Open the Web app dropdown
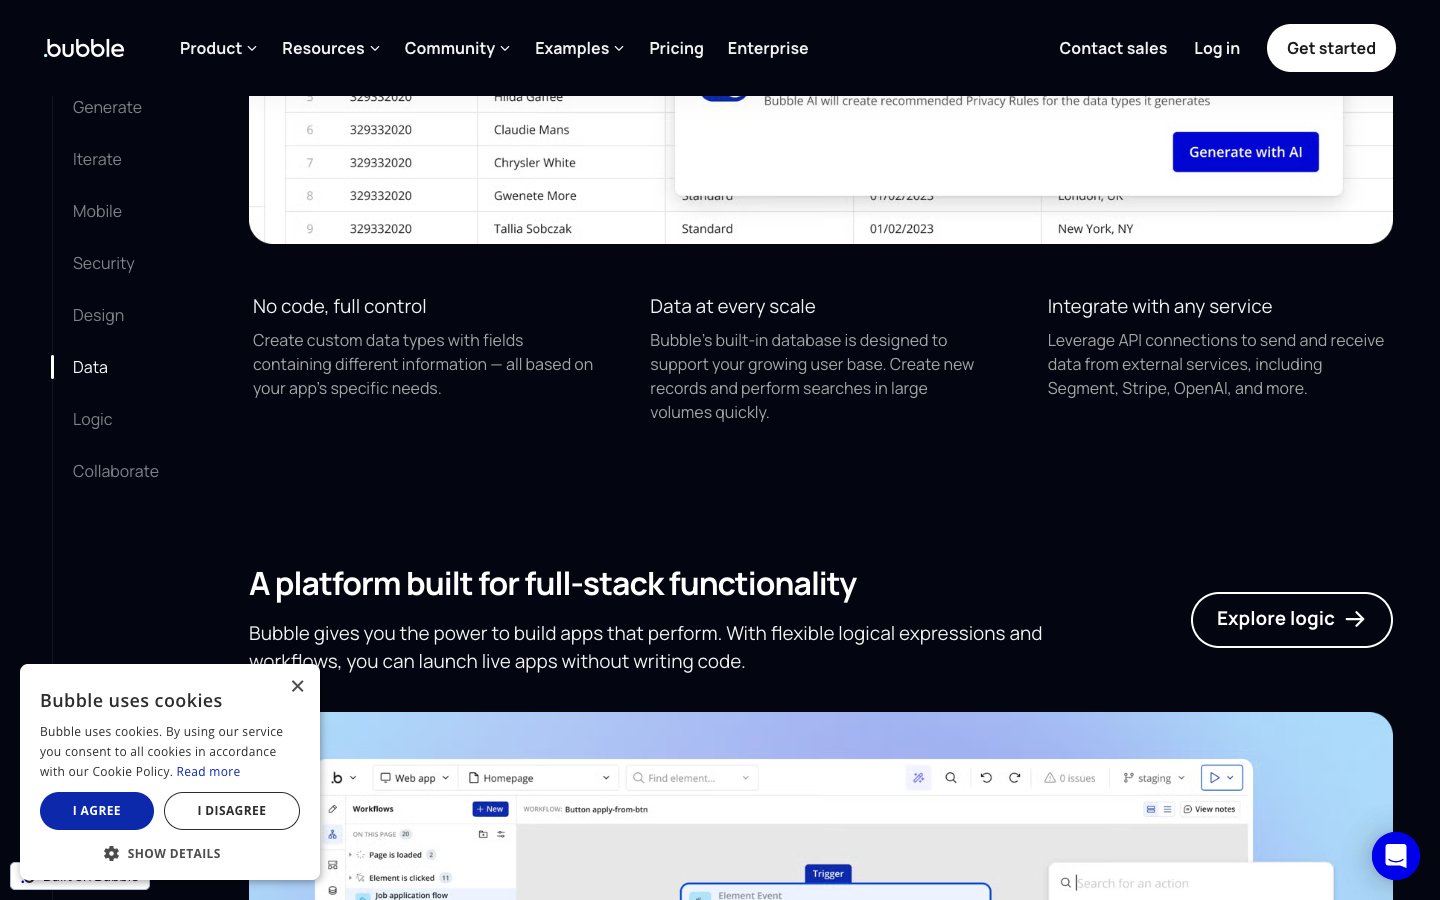1440x900 pixels. [414, 777]
